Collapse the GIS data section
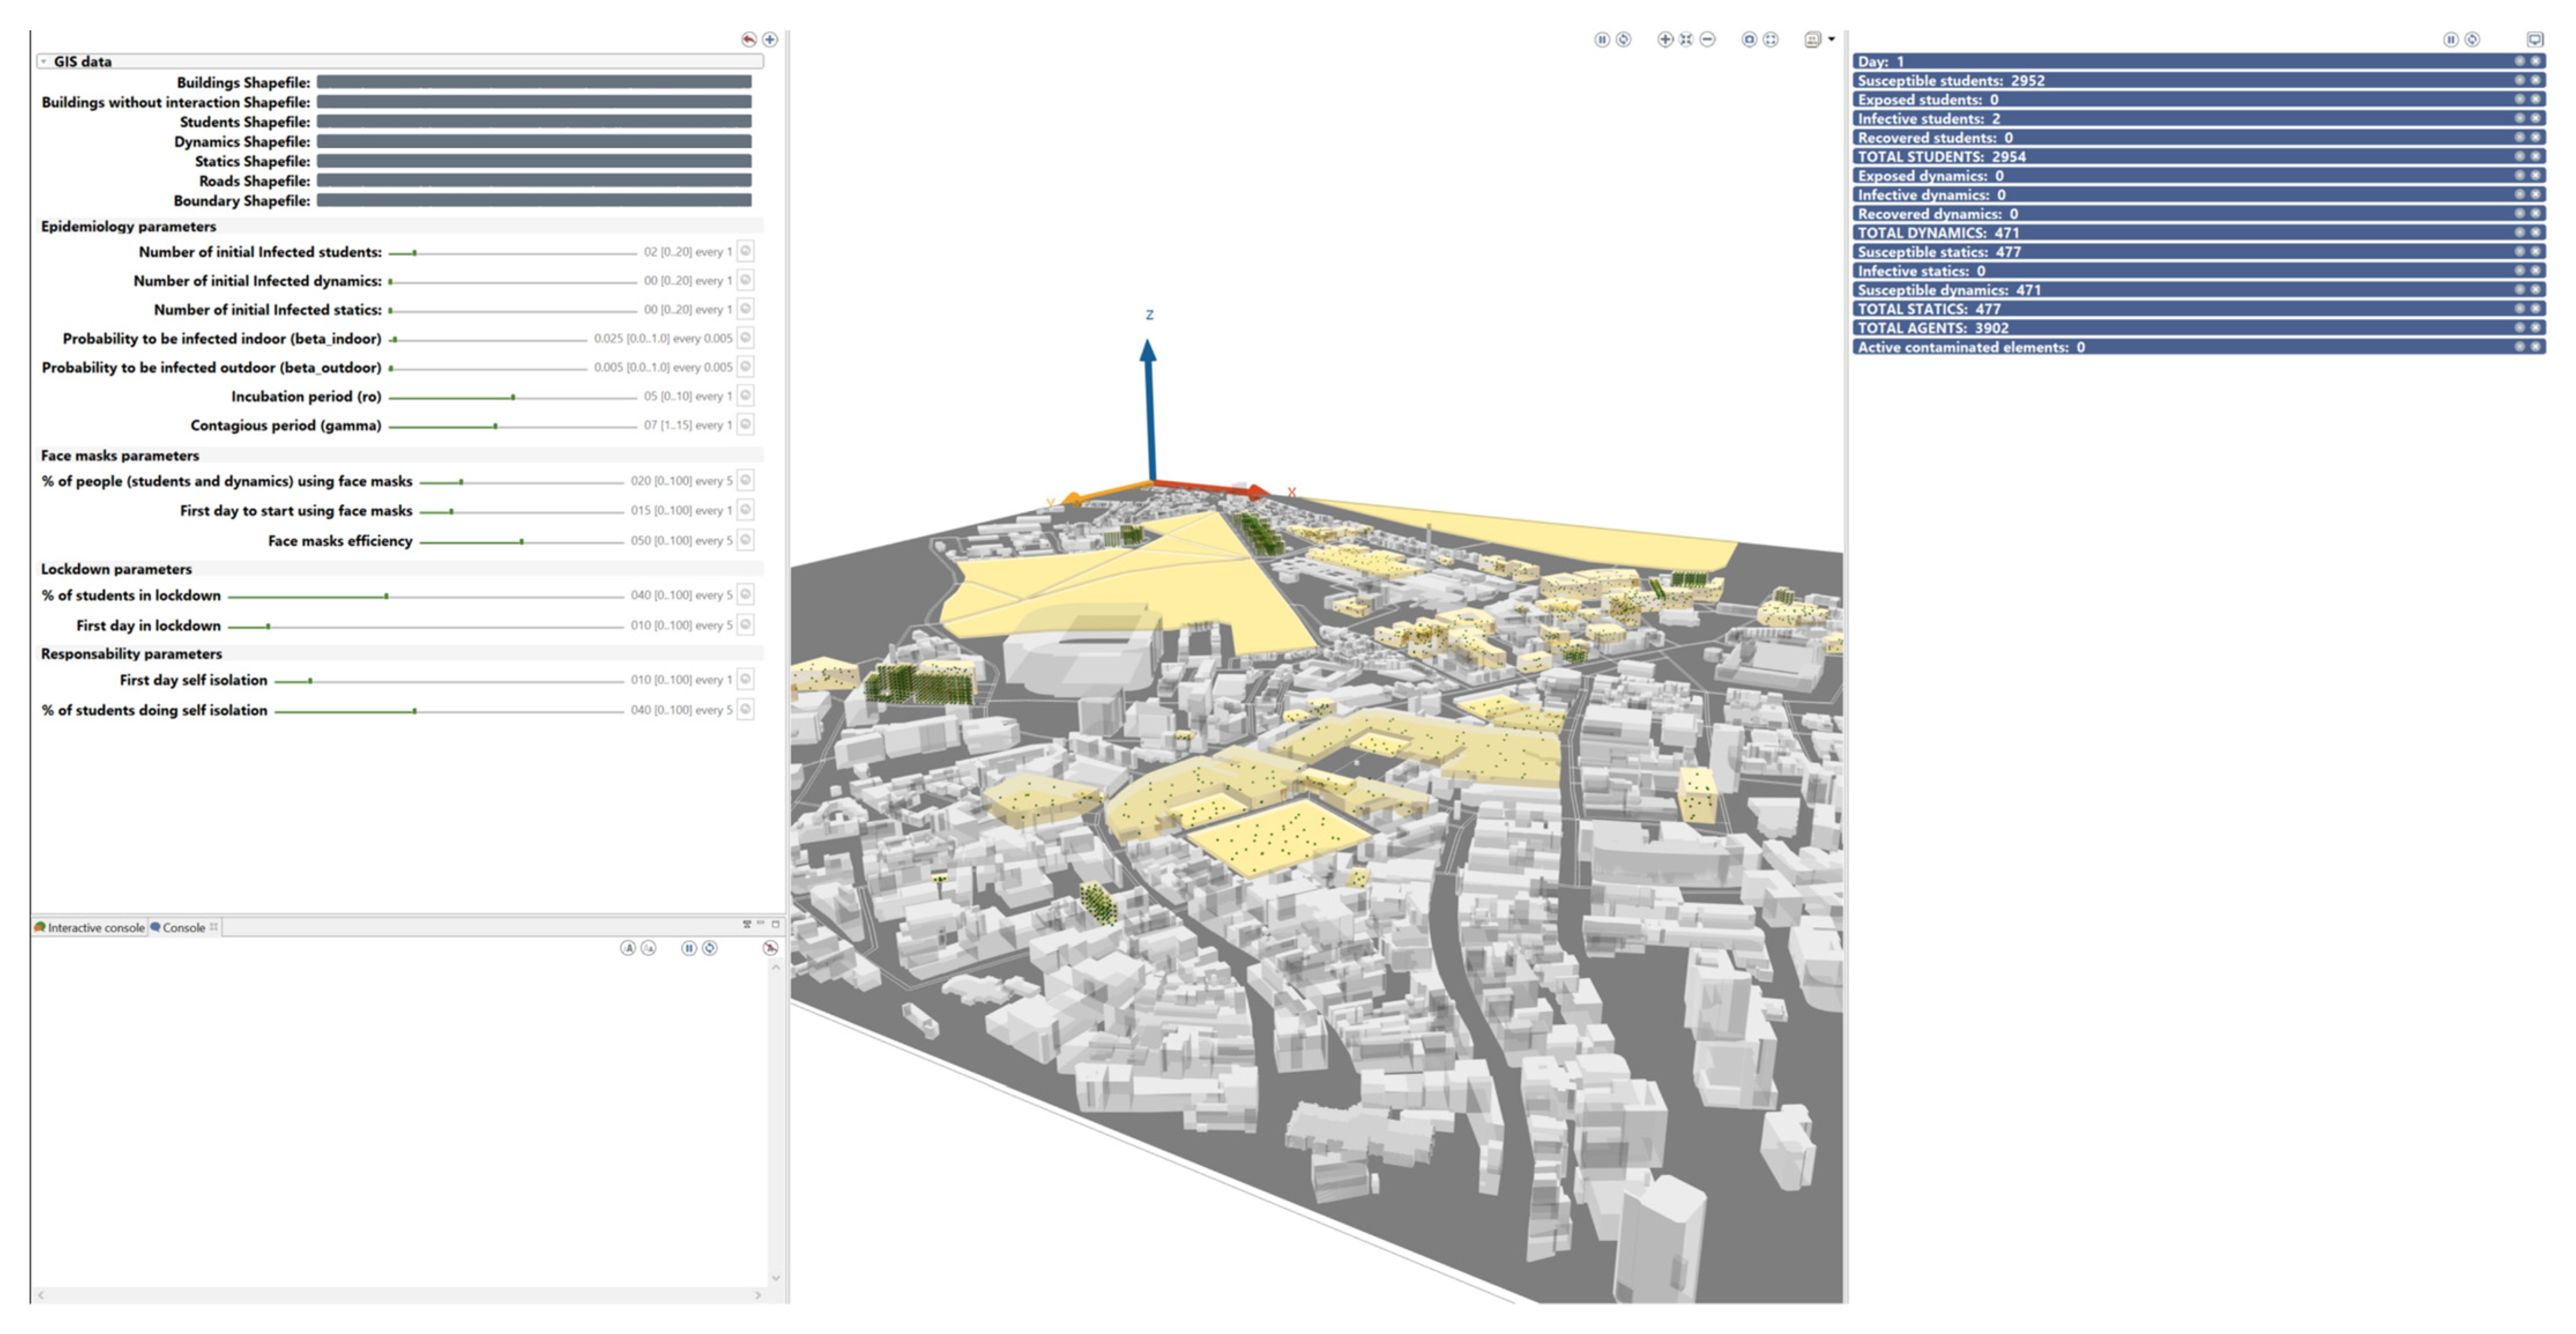The height and width of the screenshot is (1334, 2576). 44,62
